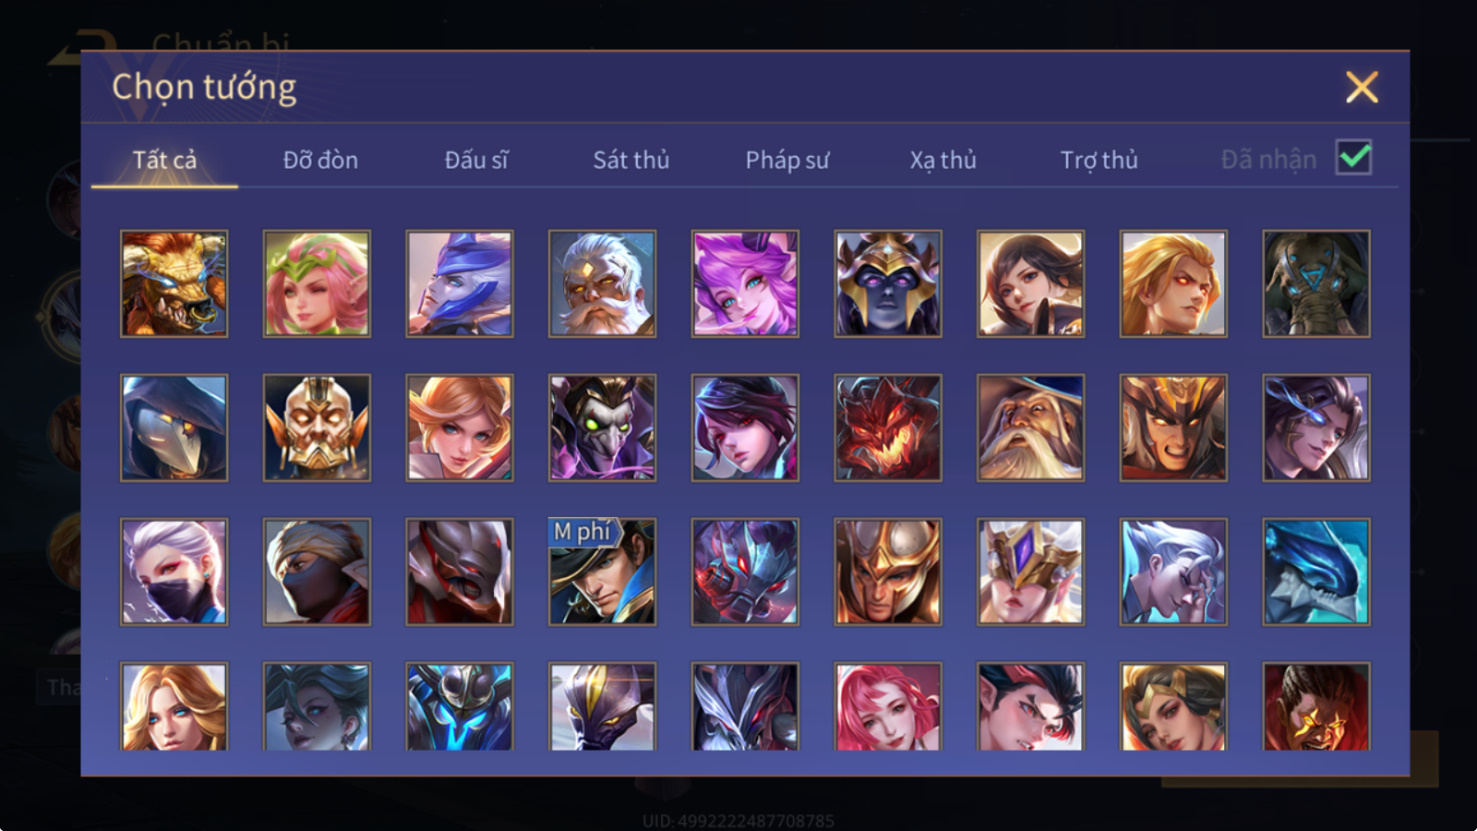Select the gas-mask soldier hero portrait
This screenshot has height=831, width=1477.
coord(1316,284)
